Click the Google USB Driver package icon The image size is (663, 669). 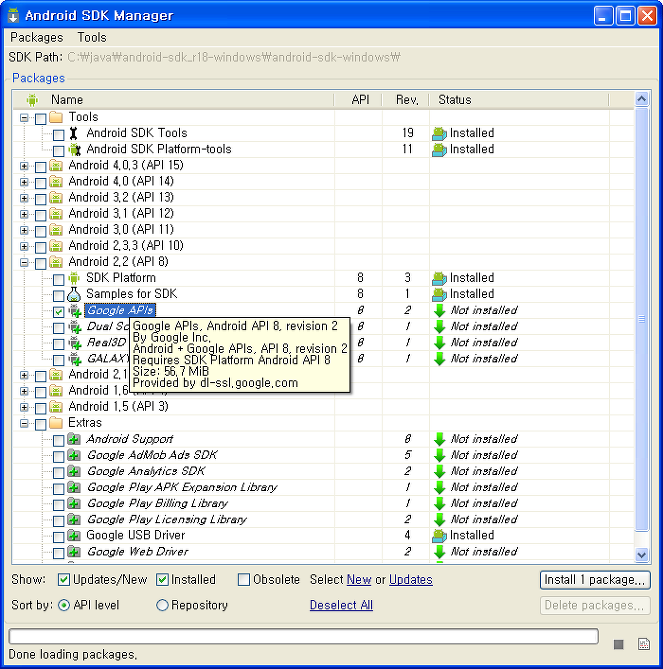(74, 535)
